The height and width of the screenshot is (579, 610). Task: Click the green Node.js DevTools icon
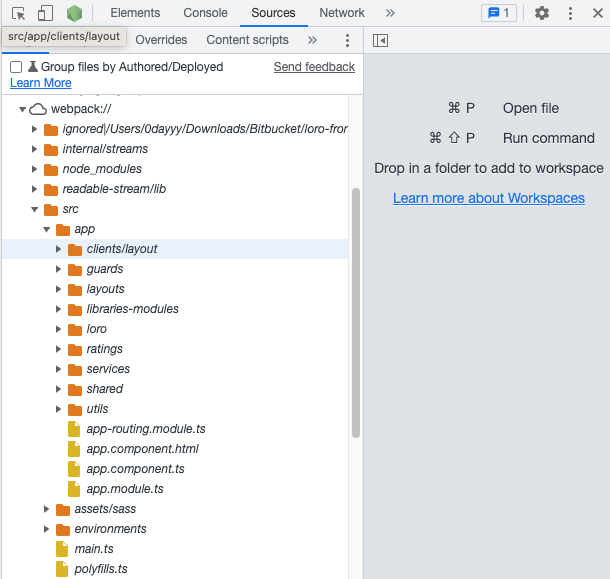(74, 13)
